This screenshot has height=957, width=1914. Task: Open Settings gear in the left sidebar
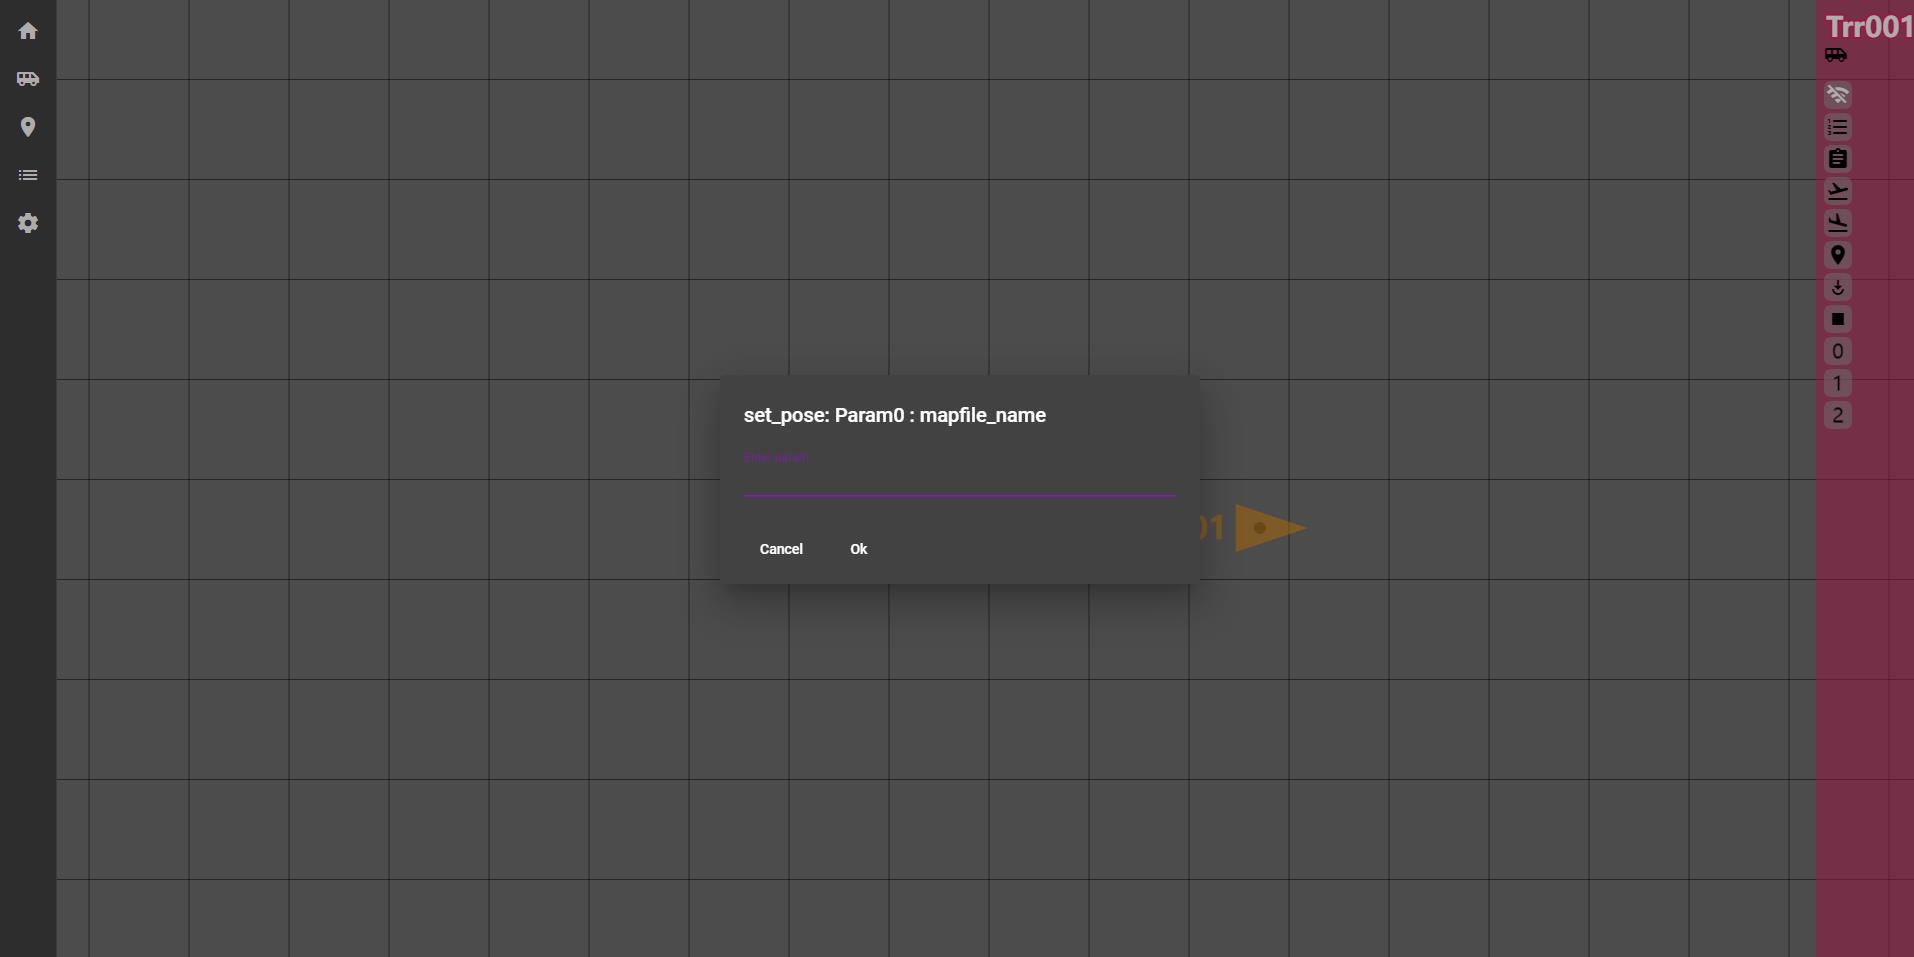pos(28,223)
